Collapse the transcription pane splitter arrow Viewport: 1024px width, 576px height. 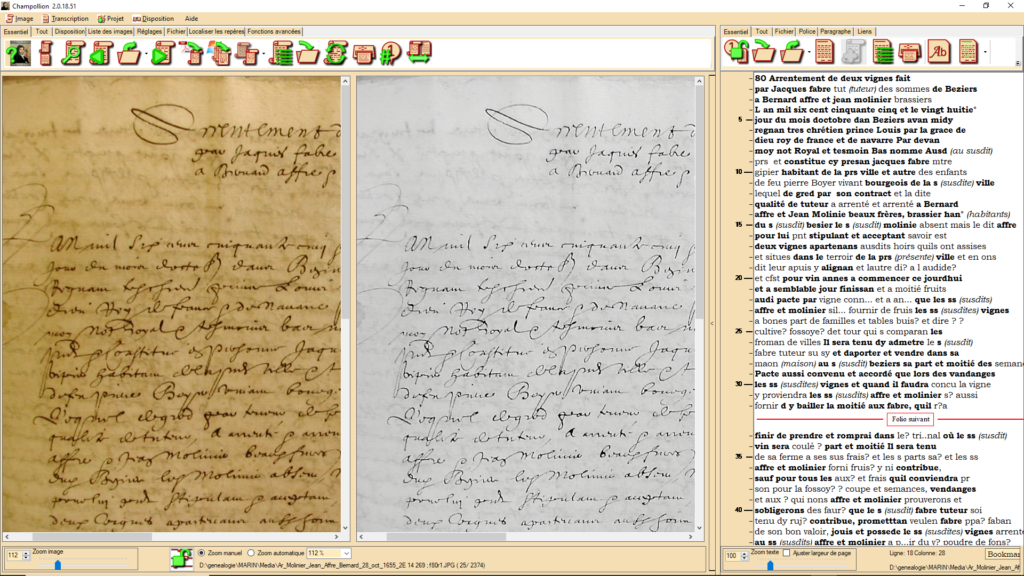(x=712, y=323)
